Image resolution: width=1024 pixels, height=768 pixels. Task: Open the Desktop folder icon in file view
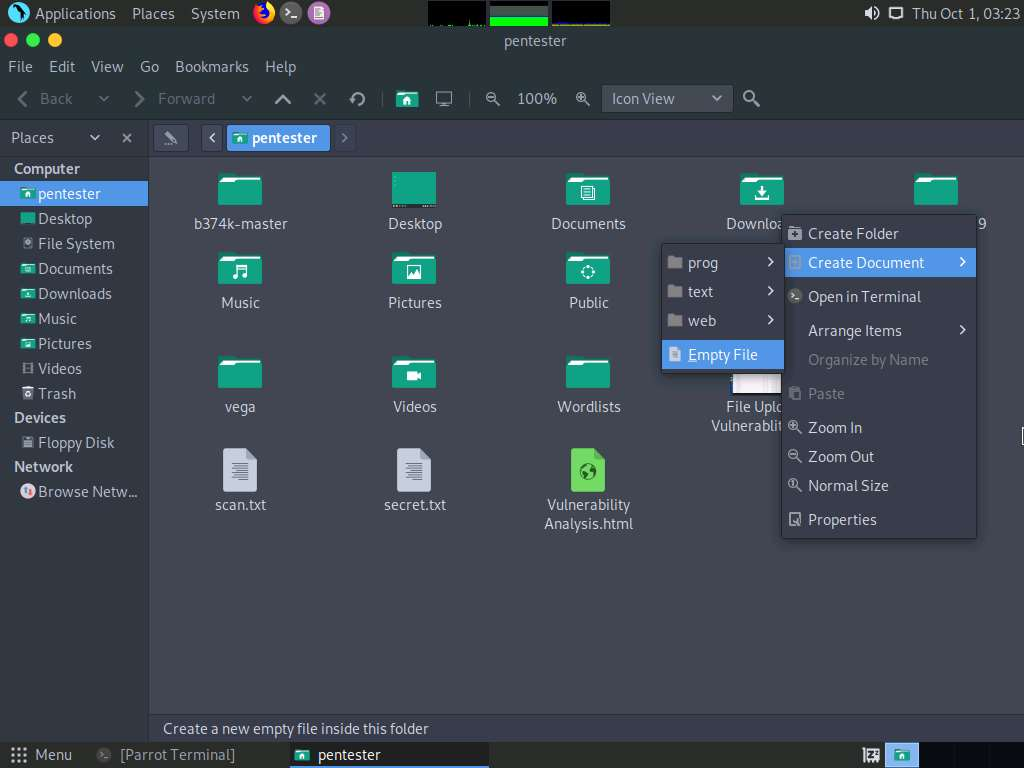click(414, 190)
